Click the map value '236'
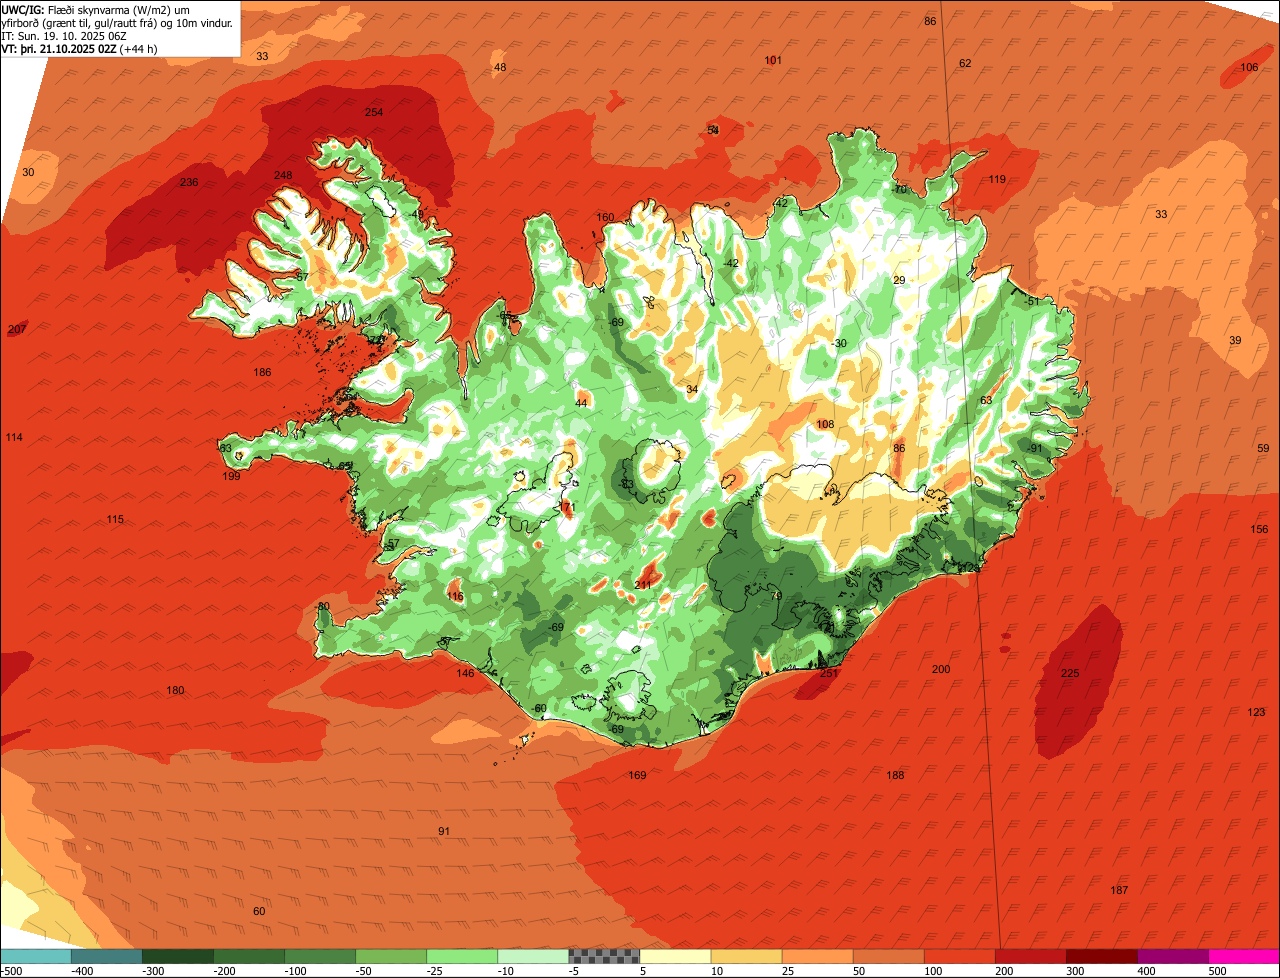The image size is (1280, 978). click(x=189, y=182)
